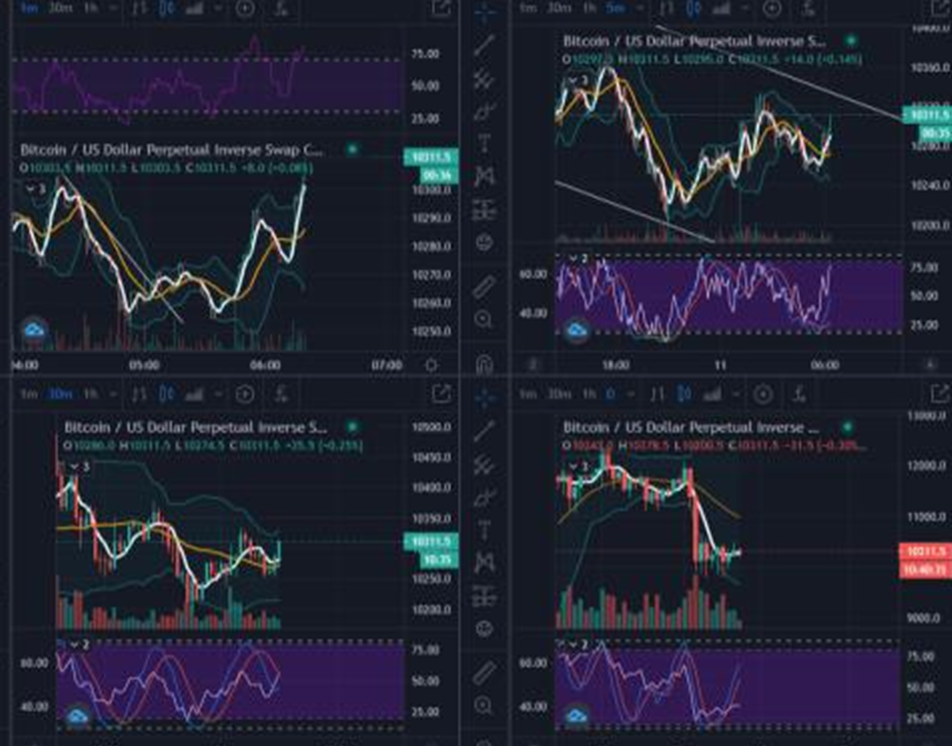
Task: Pick the pitchfork tool beside the daily chart
Action: coord(484,466)
